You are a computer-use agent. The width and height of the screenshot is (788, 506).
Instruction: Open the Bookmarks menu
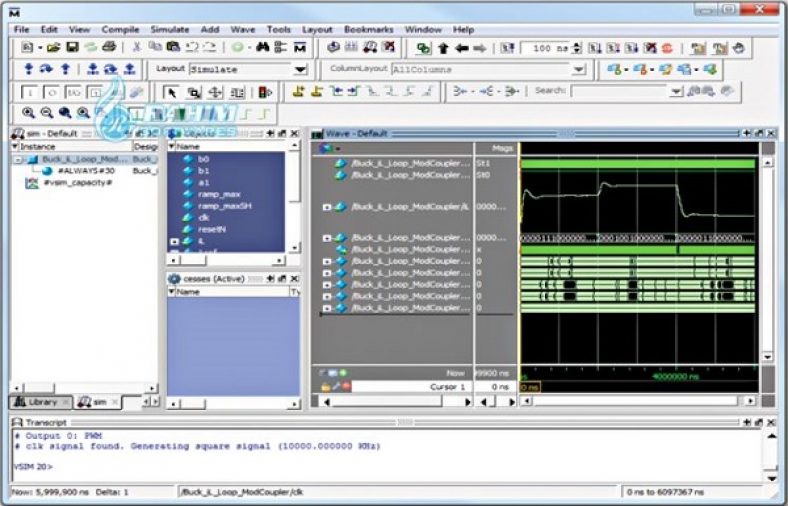tap(369, 30)
